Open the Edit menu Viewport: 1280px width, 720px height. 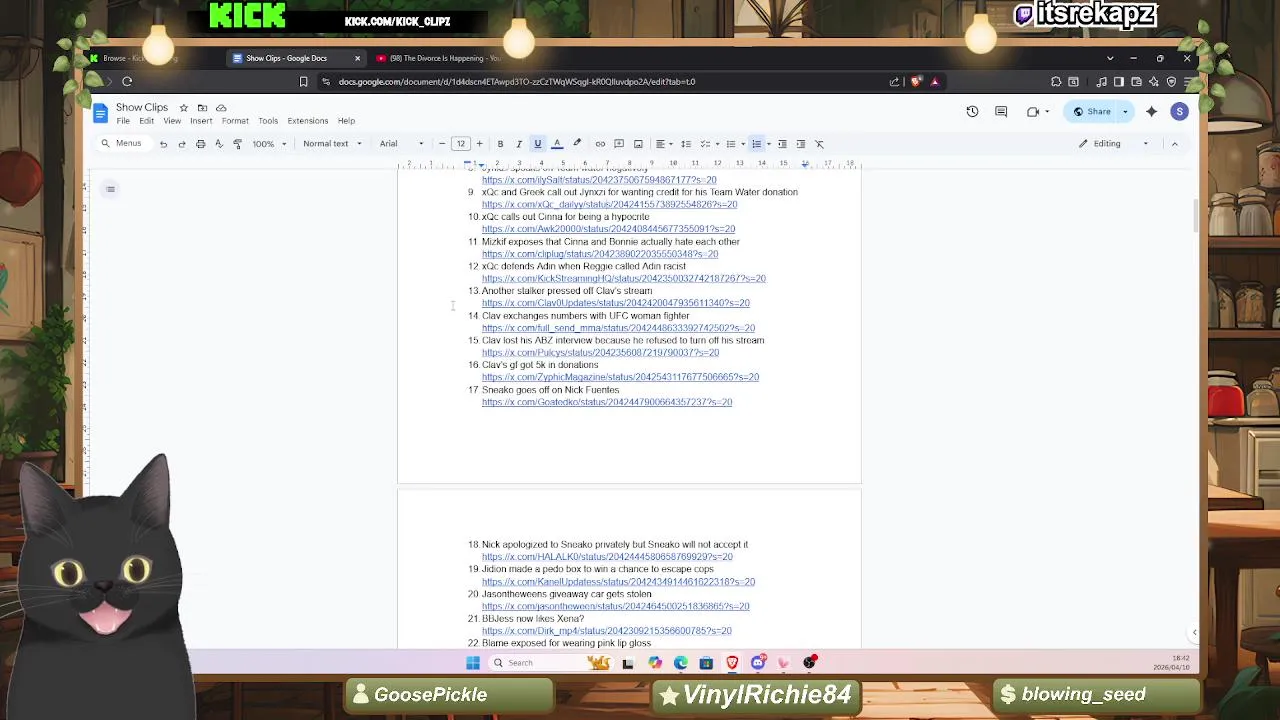147,121
